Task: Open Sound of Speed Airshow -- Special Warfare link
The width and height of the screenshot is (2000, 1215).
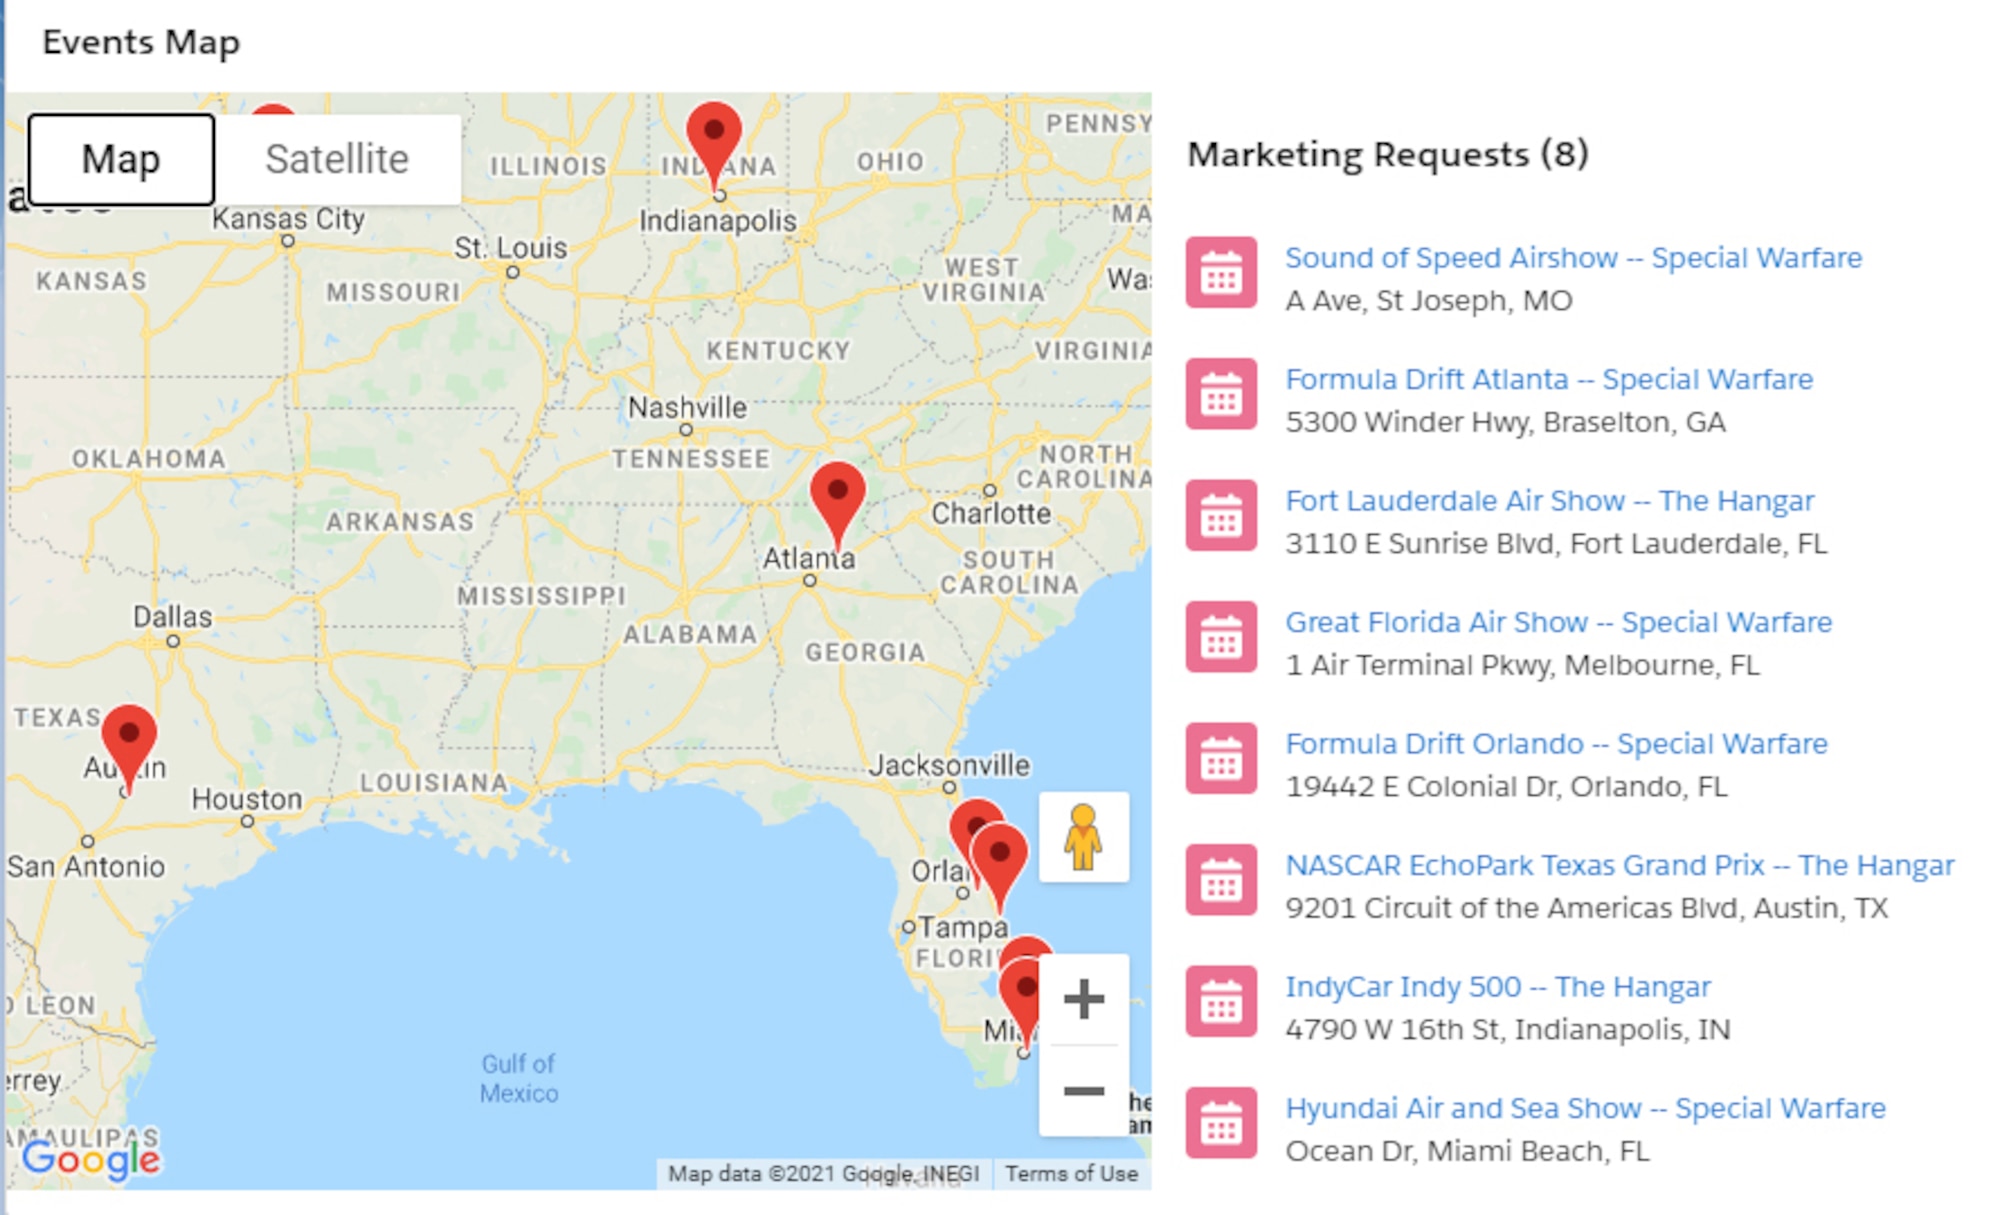Action: (x=1573, y=258)
